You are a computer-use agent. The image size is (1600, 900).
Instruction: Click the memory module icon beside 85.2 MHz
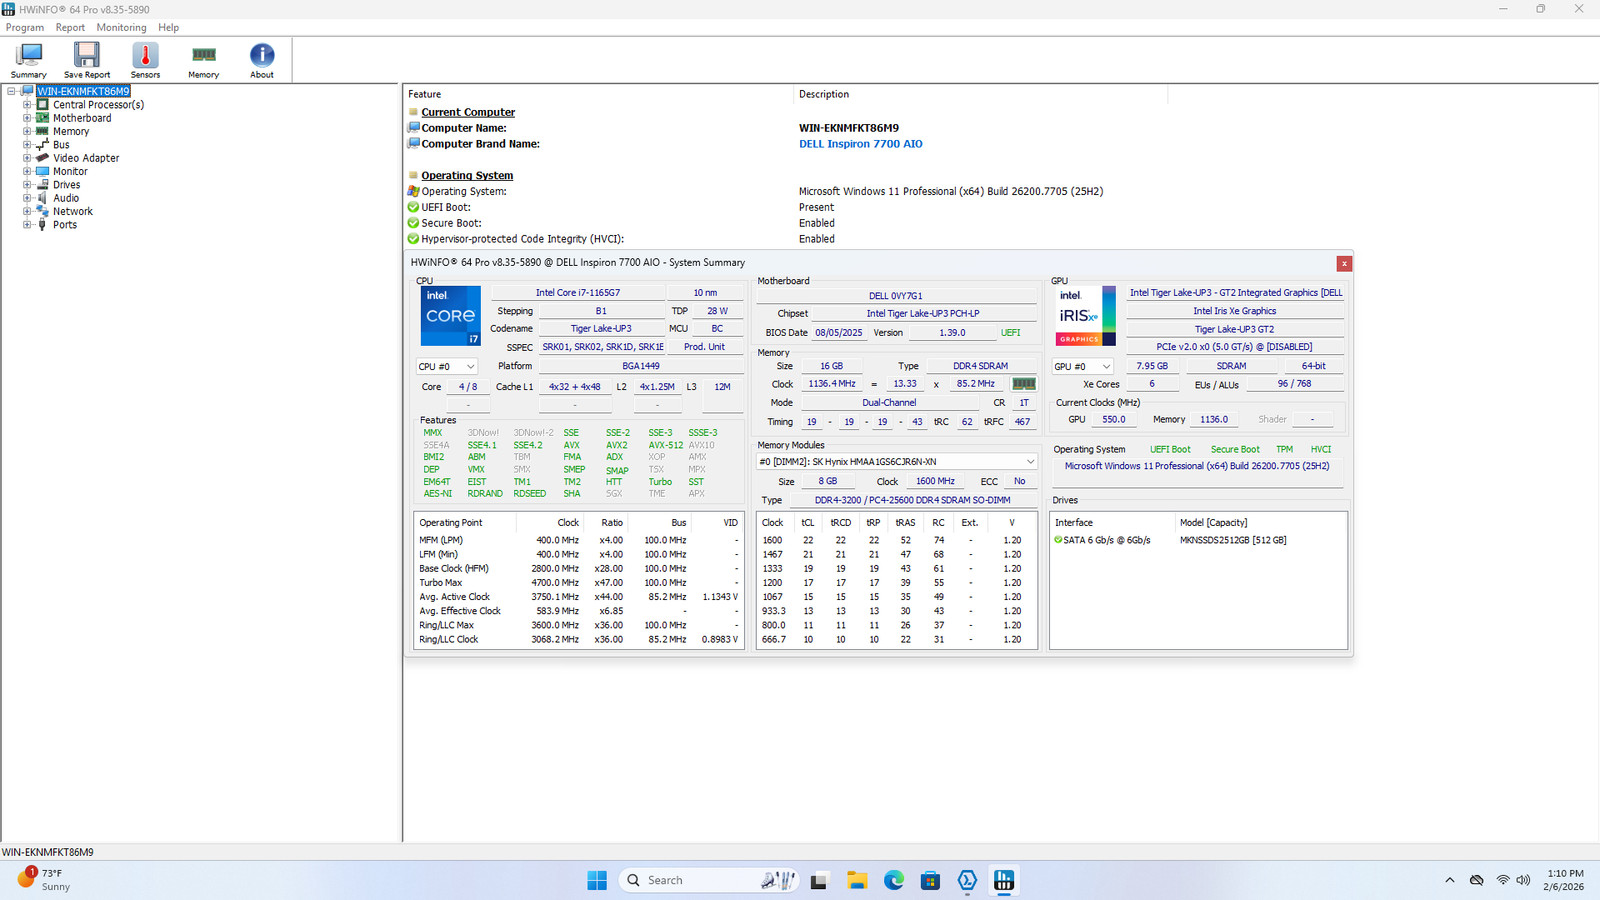1024,384
